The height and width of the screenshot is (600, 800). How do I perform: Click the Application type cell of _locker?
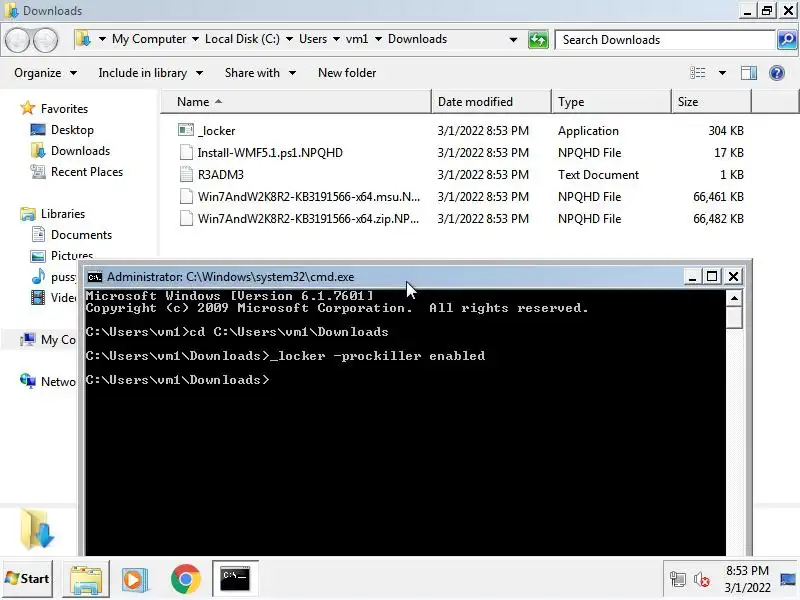588,131
